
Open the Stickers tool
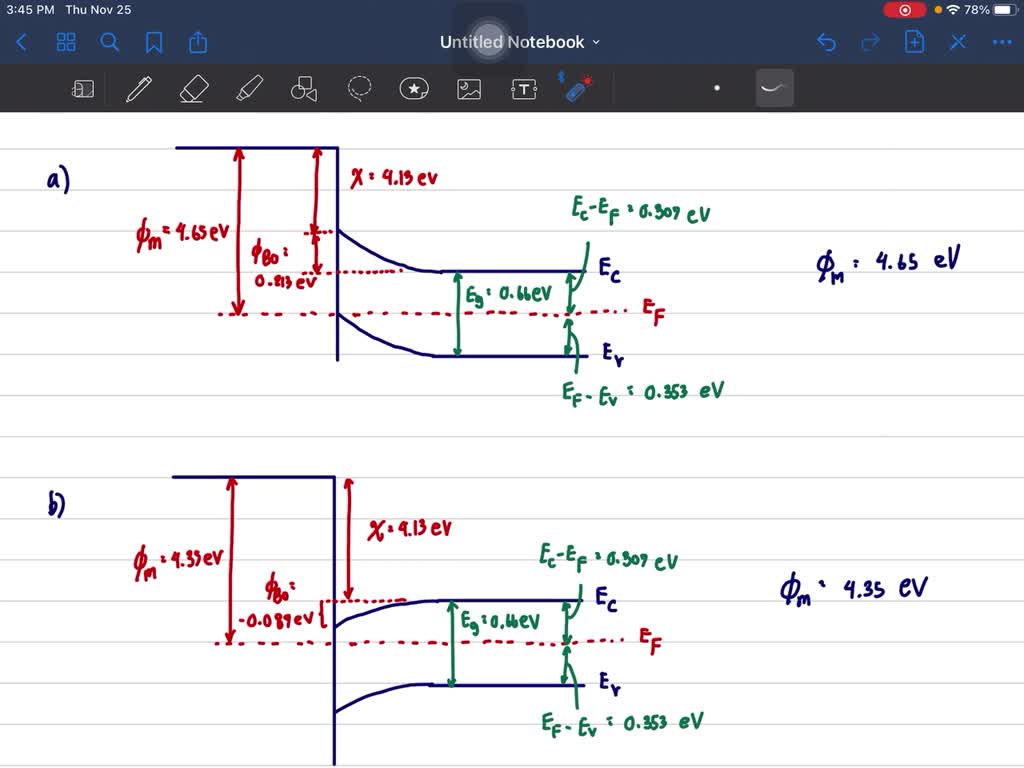tap(414, 88)
